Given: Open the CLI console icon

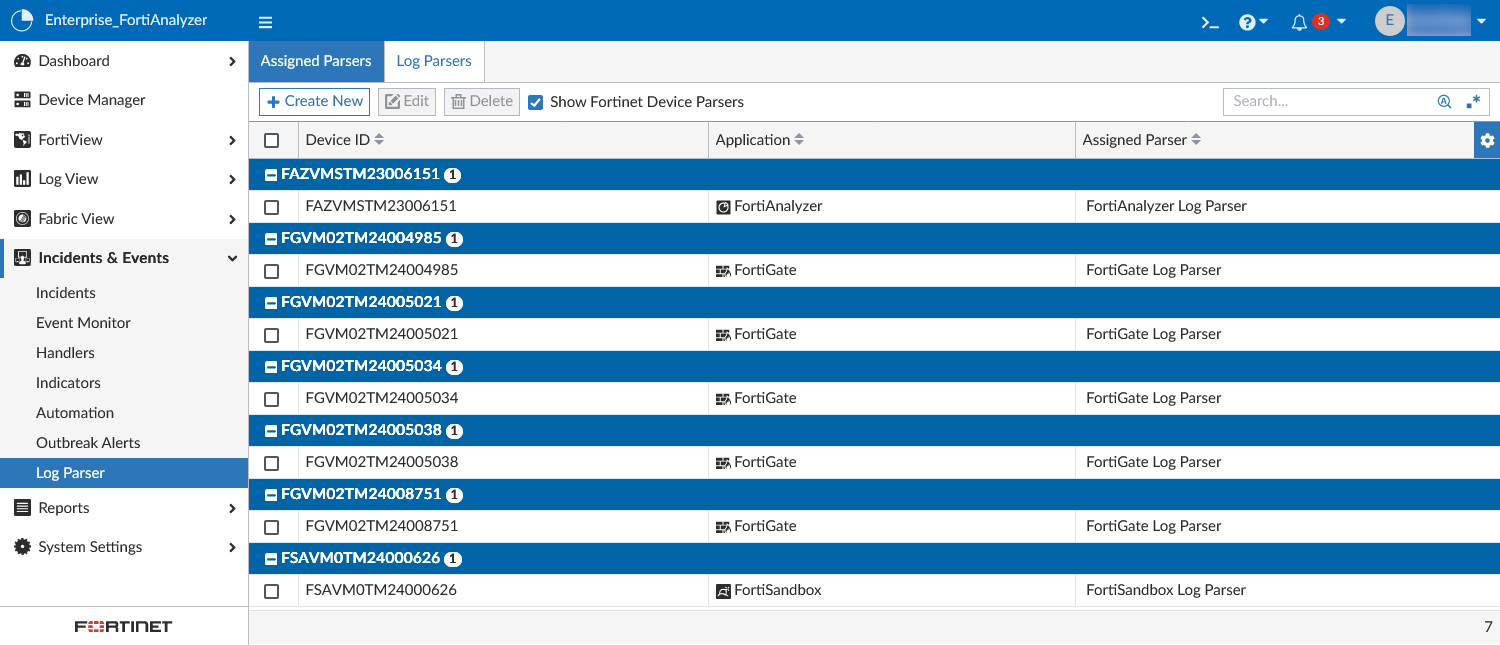Looking at the screenshot, I should pyautogui.click(x=1210, y=22).
